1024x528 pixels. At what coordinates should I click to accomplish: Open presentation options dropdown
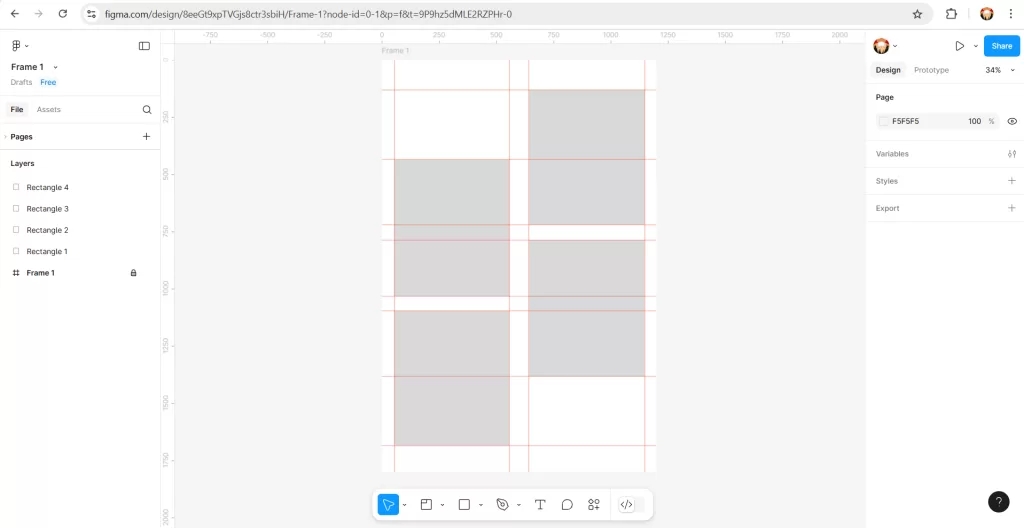tap(976, 46)
